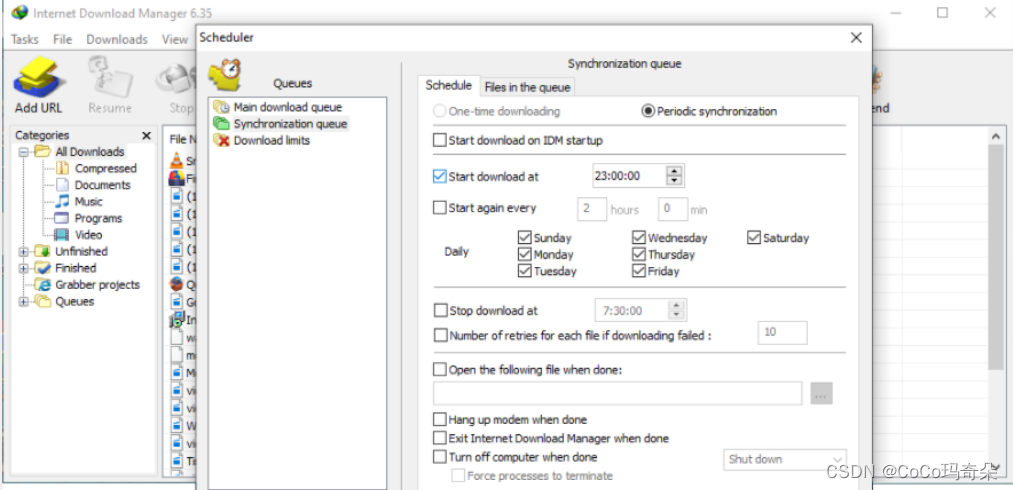1013x490 pixels.
Task: Open the Tasks menu
Action: (25, 39)
